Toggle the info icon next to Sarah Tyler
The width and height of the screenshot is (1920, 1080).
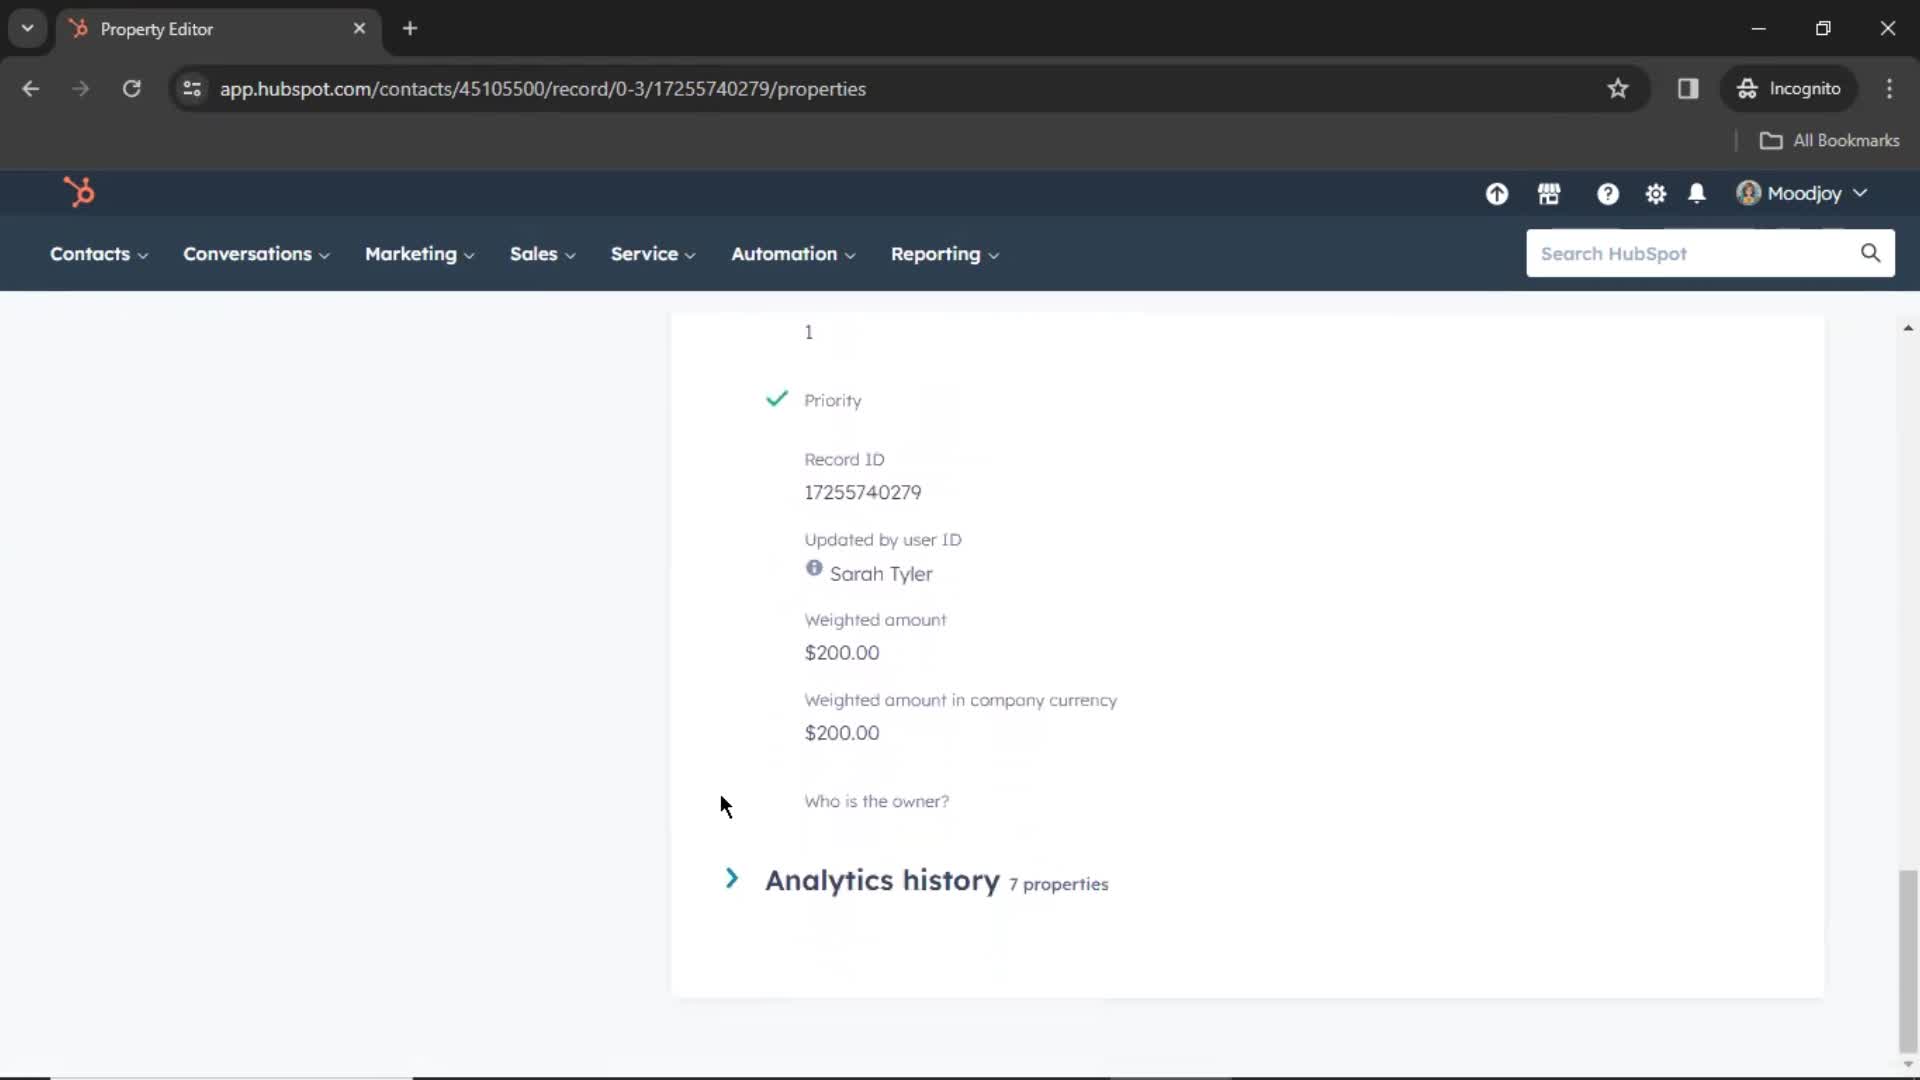[x=812, y=568]
